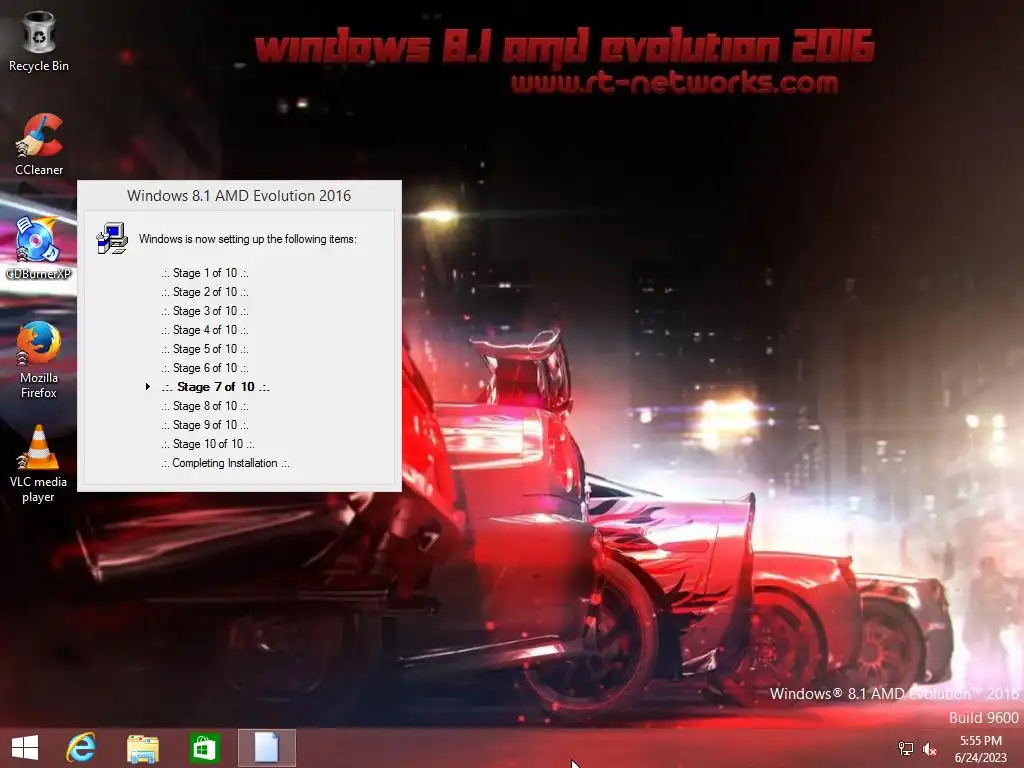Launch Internet Explorer from taskbar
The height and width of the screenshot is (768, 1024).
[x=81, y=748]
